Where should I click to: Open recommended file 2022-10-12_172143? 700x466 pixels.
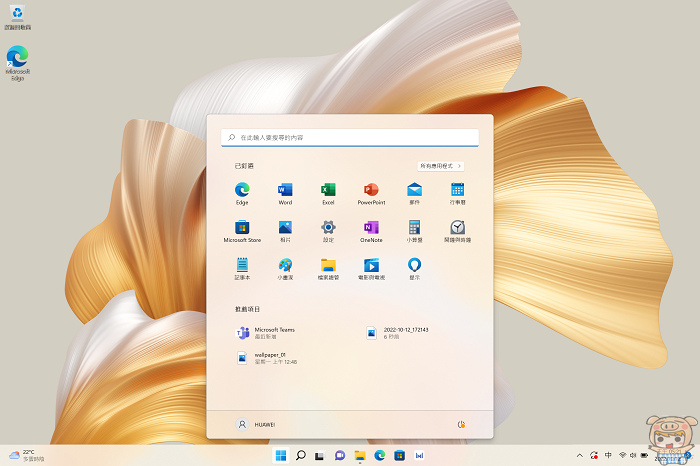pyautogui.click(x=399, y=332)
